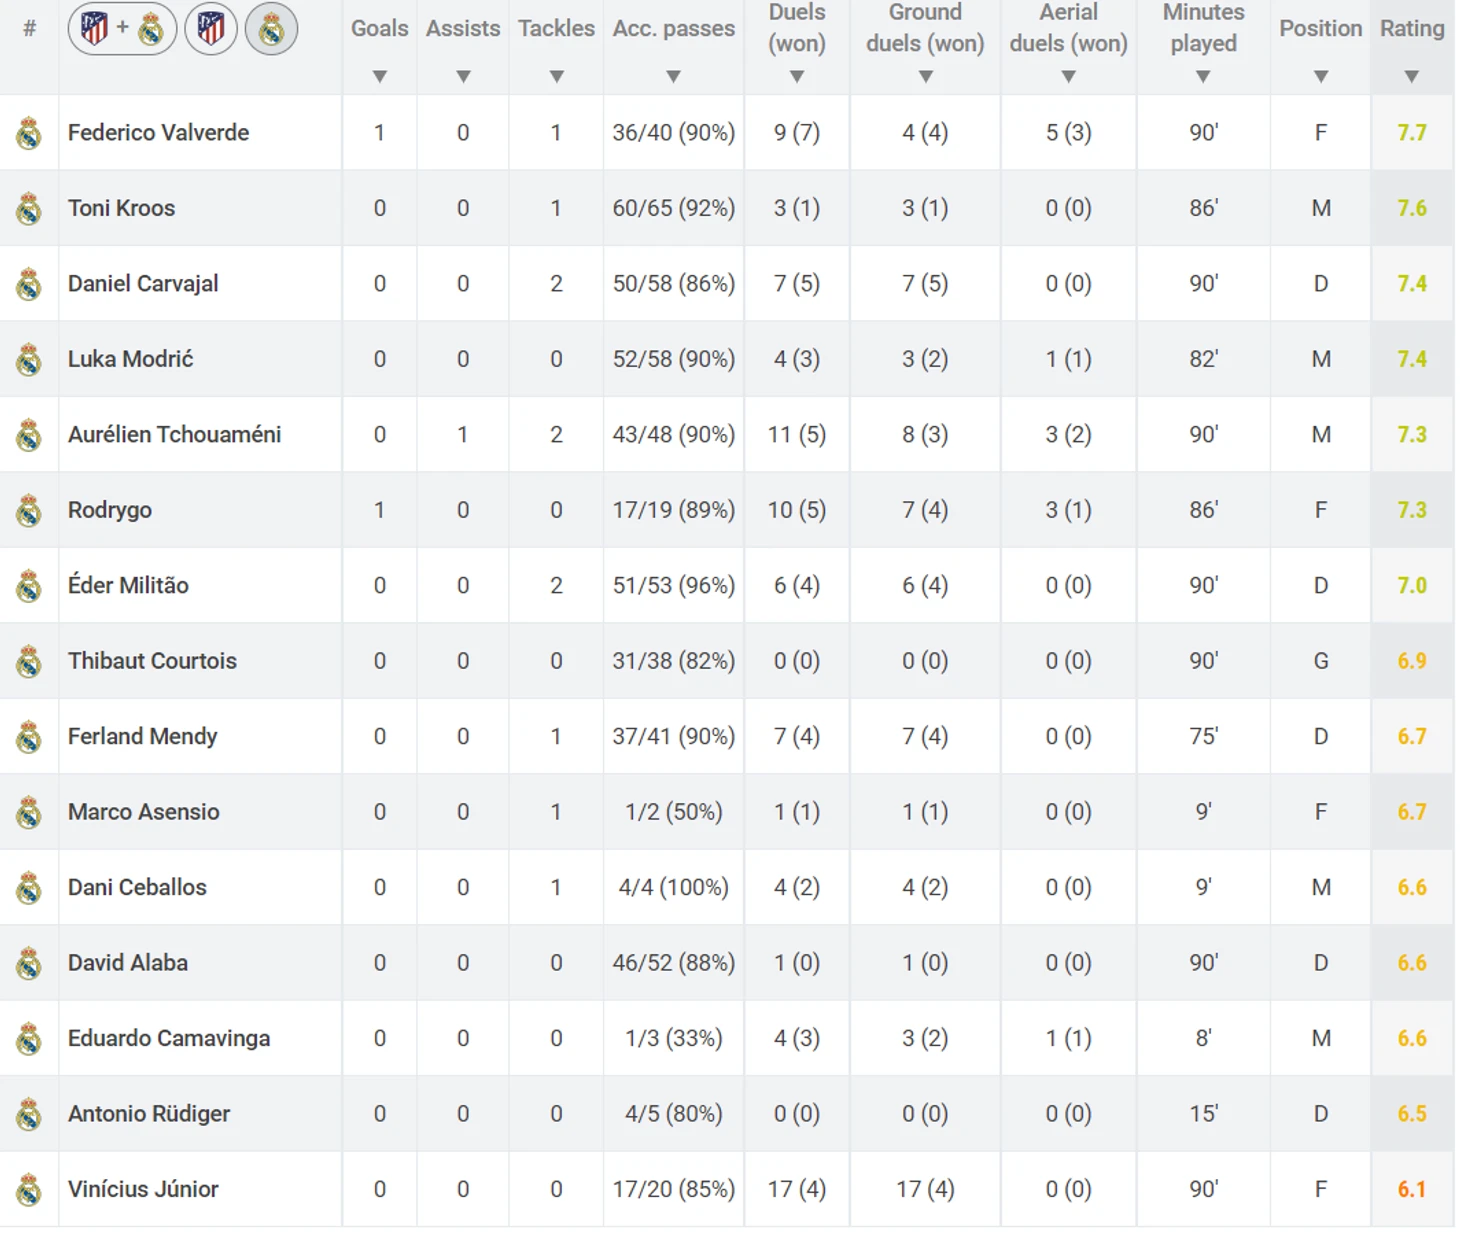The height and width of the screenshot is (1235, 1460).
Task: Click the crest icon next to Marco Asensio
Action: pos(29,812)
